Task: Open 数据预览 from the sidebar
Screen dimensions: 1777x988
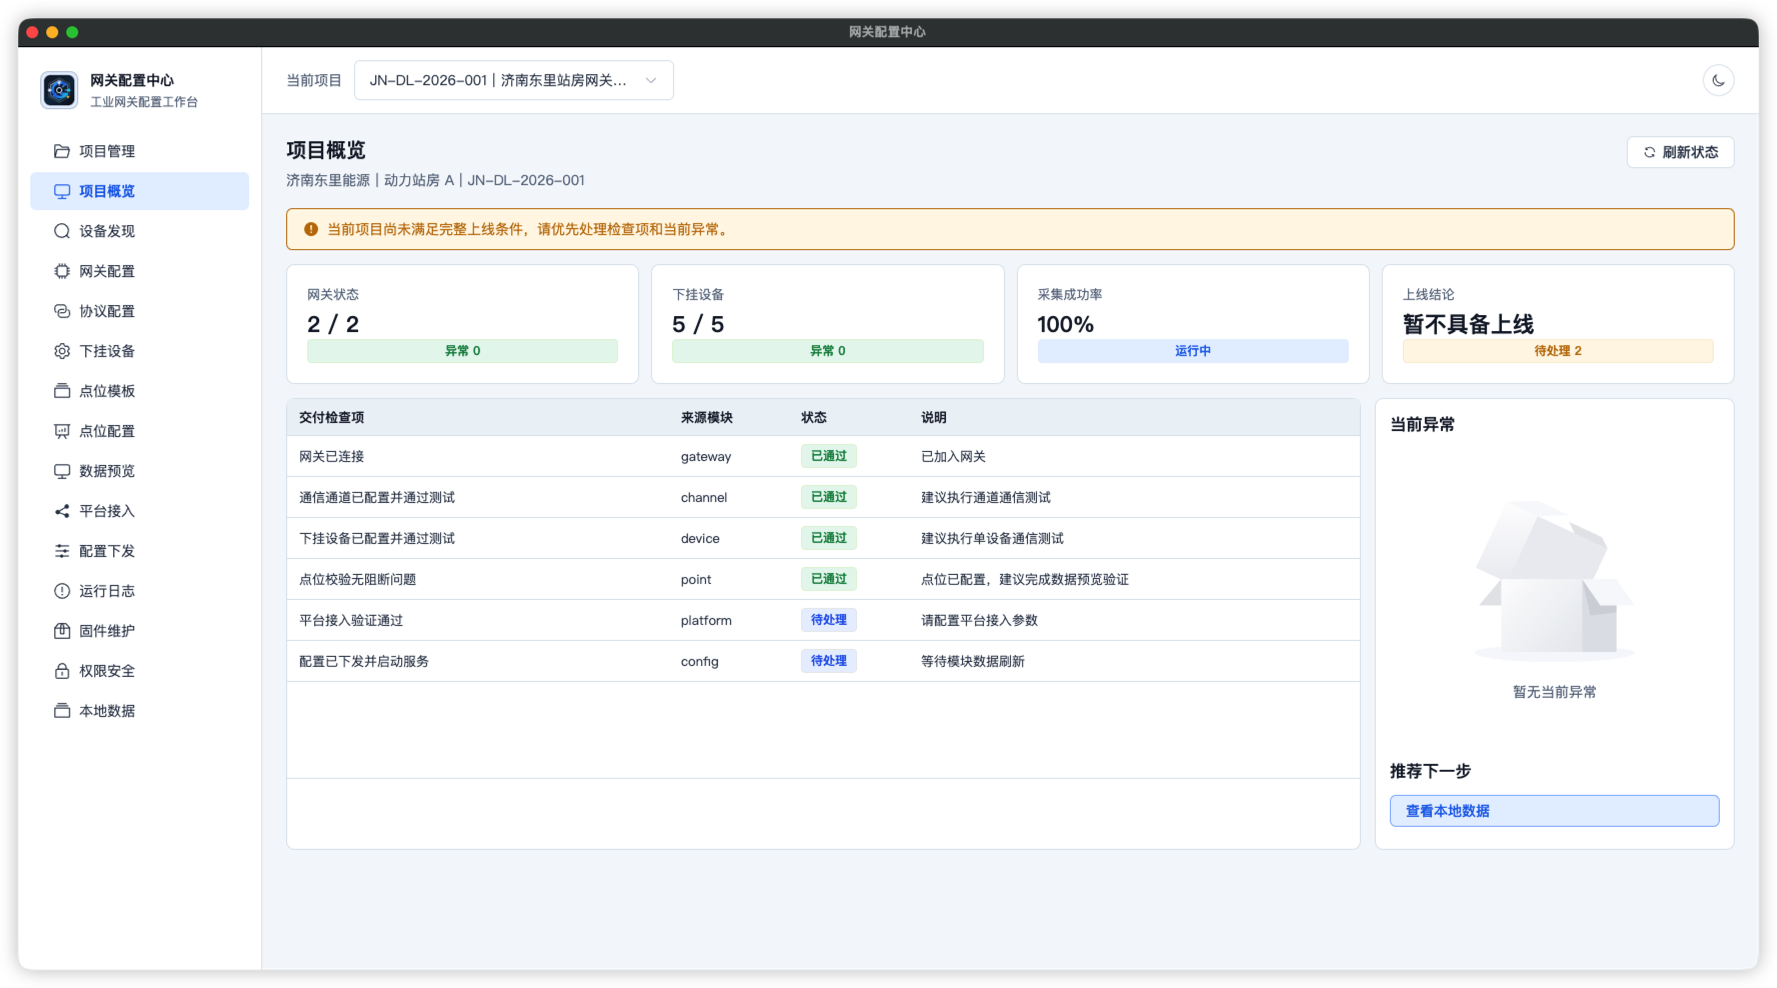Action: pyautogui.click(x=140, y=471)
